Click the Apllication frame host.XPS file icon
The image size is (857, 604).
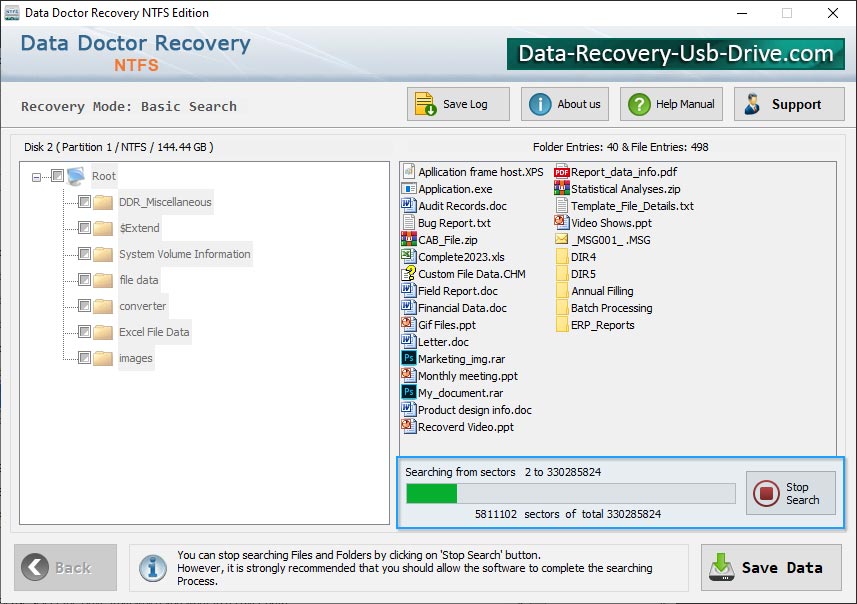[409, 171]
